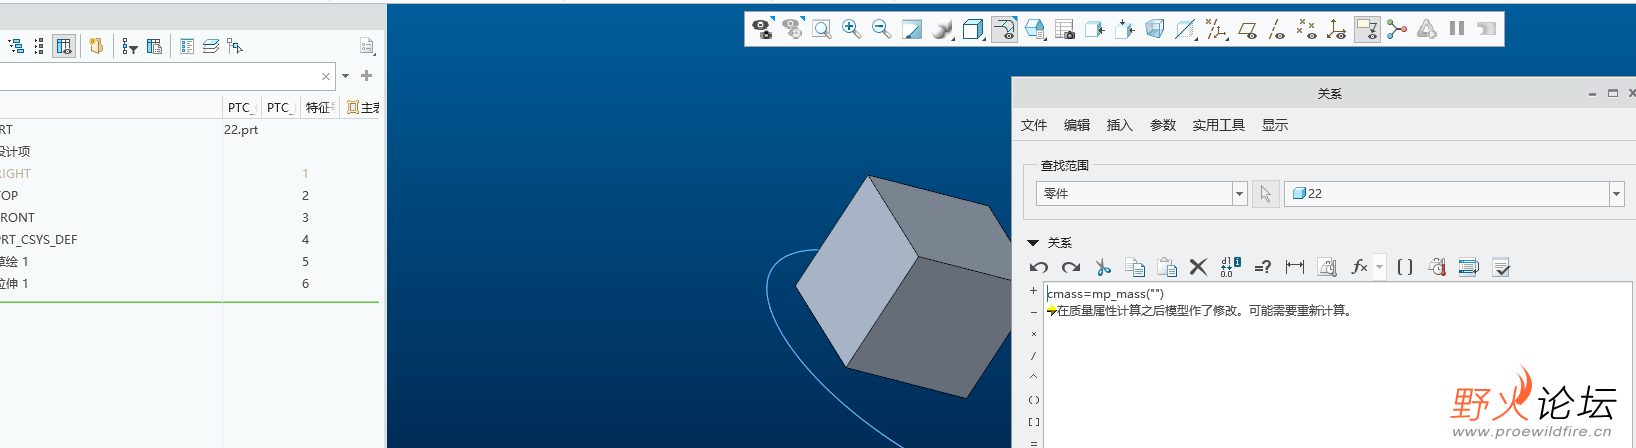Clear the model tree search field
This screenshot has width=1636, height=448.
[x=326, y=76]
